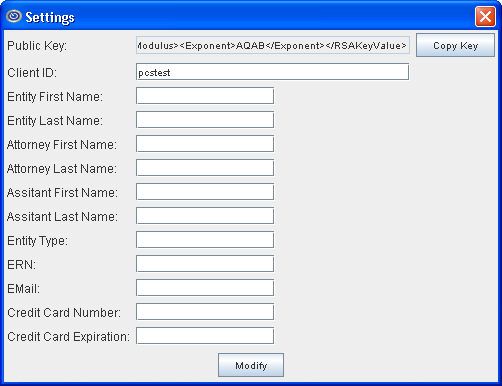Focus the Public Key text field
502x386 pixels.
coord(273,45)
